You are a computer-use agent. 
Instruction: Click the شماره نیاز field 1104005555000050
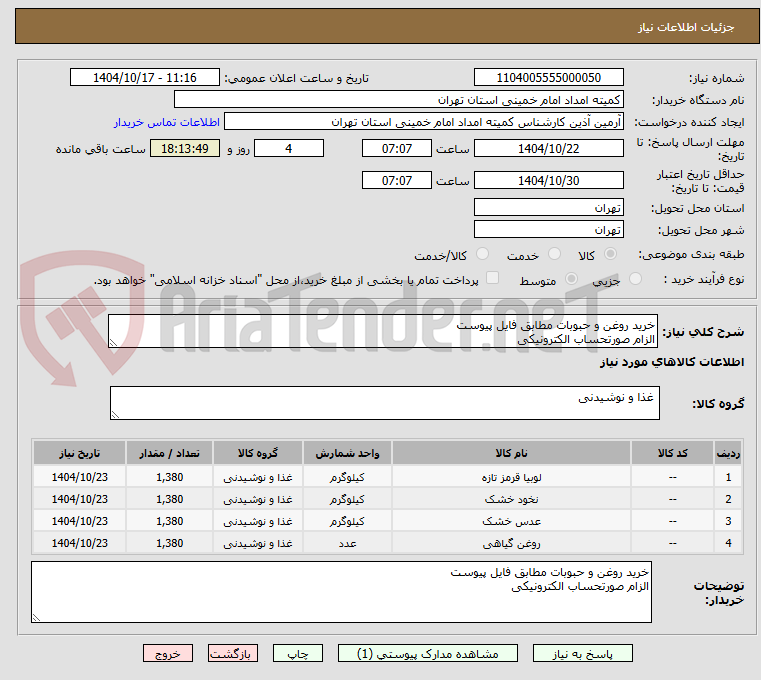click(x=548, y=77)
